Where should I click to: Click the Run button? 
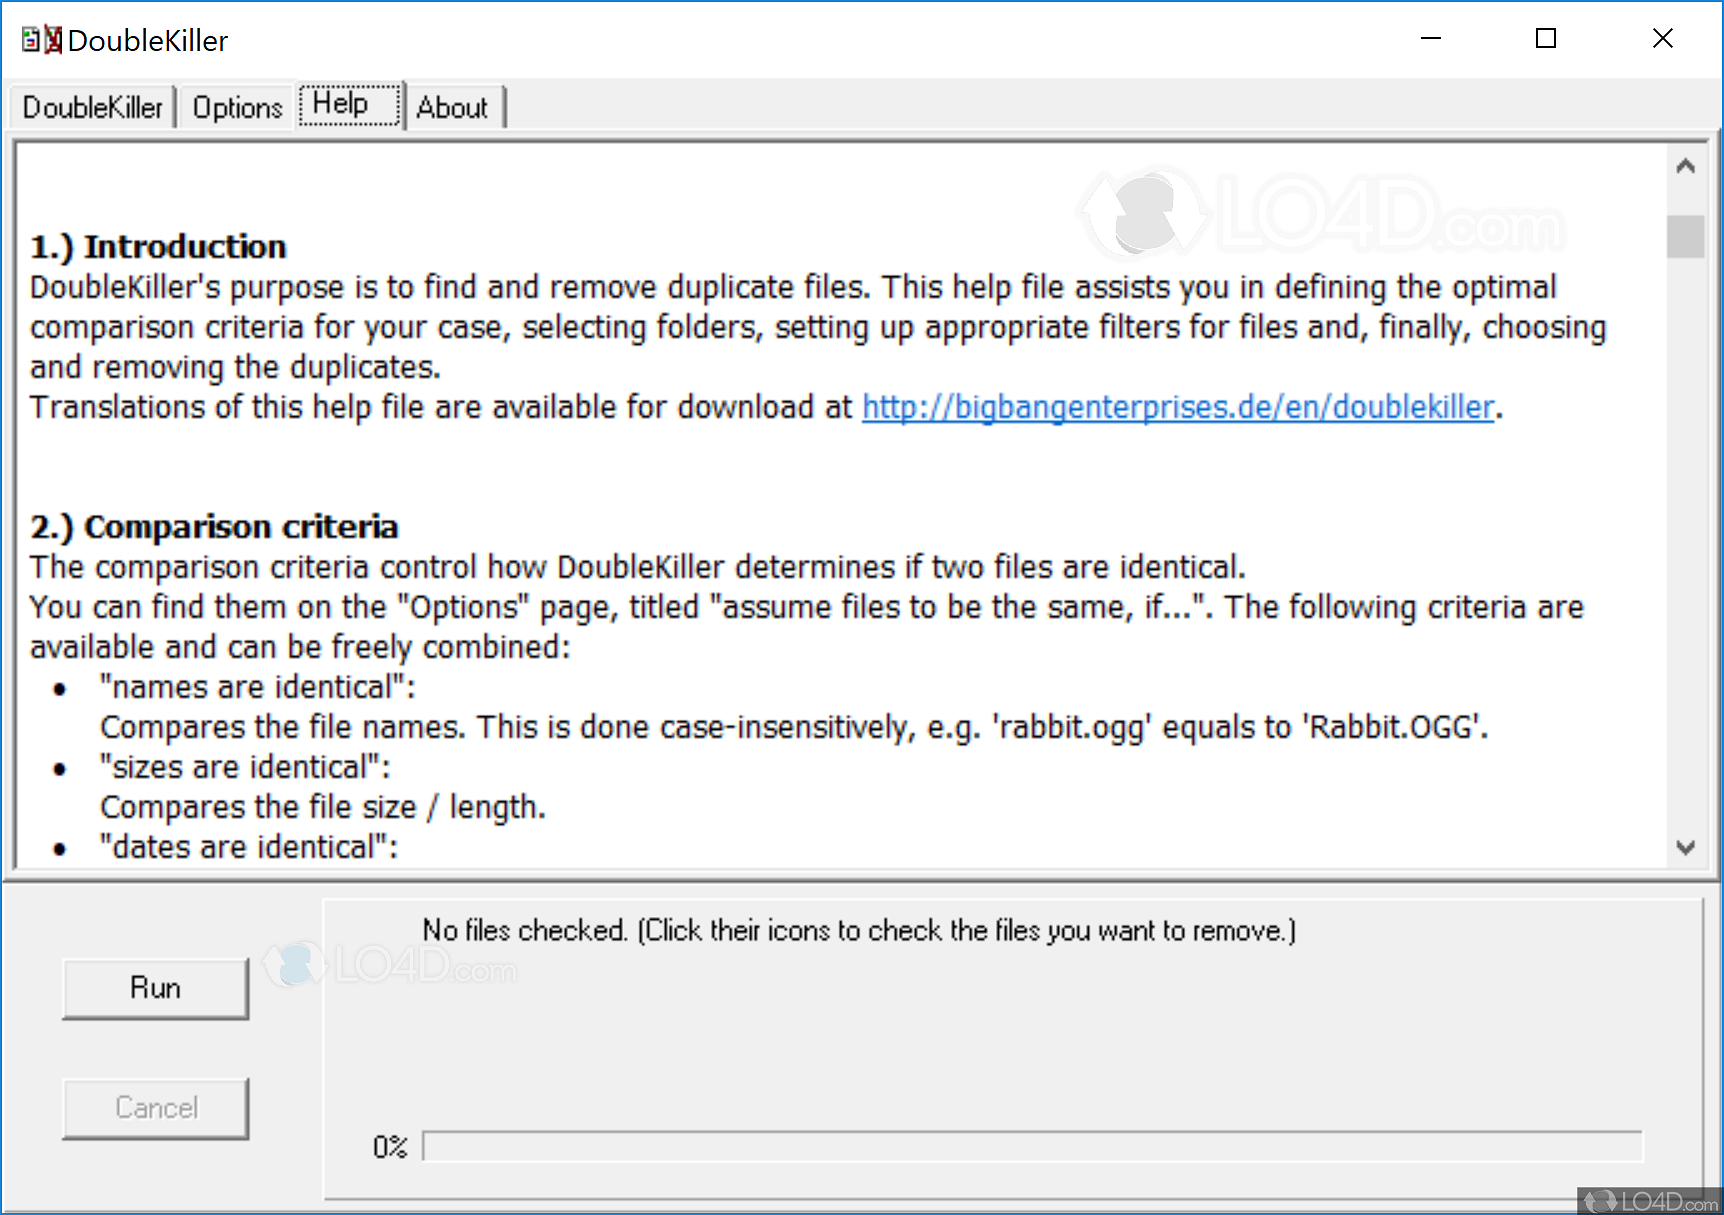pos(155,988)
